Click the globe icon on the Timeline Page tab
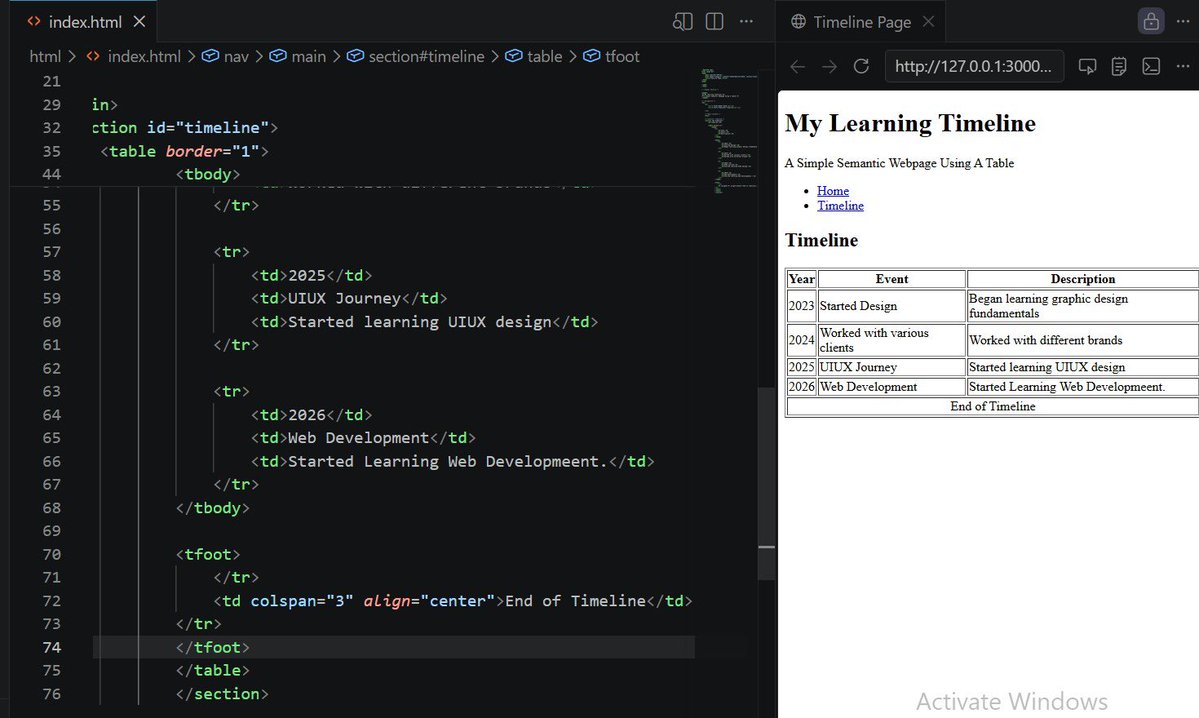Screen dimensions: 1199x718 798,22
